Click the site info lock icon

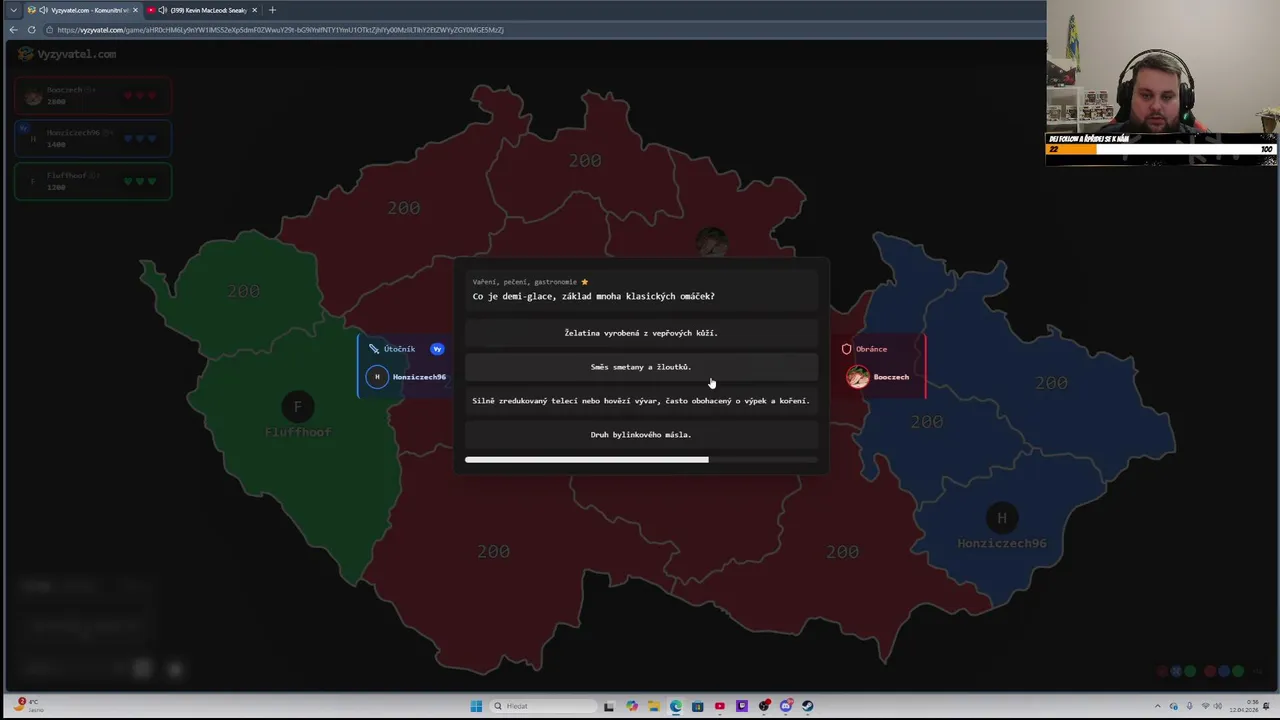click(49, 30)
